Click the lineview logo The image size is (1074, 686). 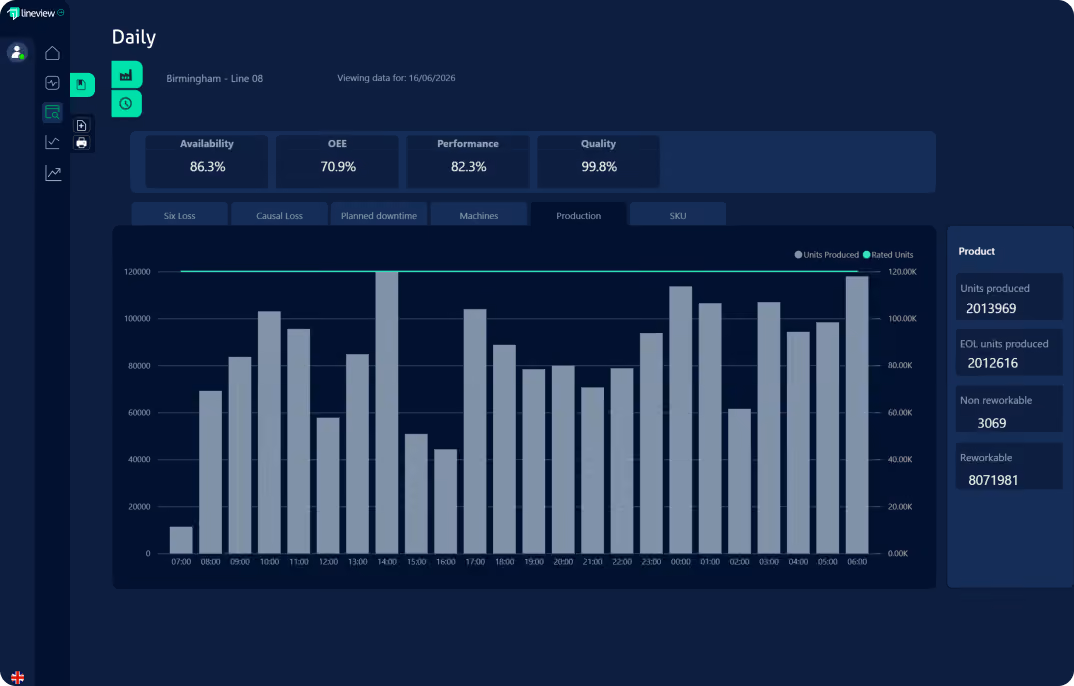click(x=31, y=13)
